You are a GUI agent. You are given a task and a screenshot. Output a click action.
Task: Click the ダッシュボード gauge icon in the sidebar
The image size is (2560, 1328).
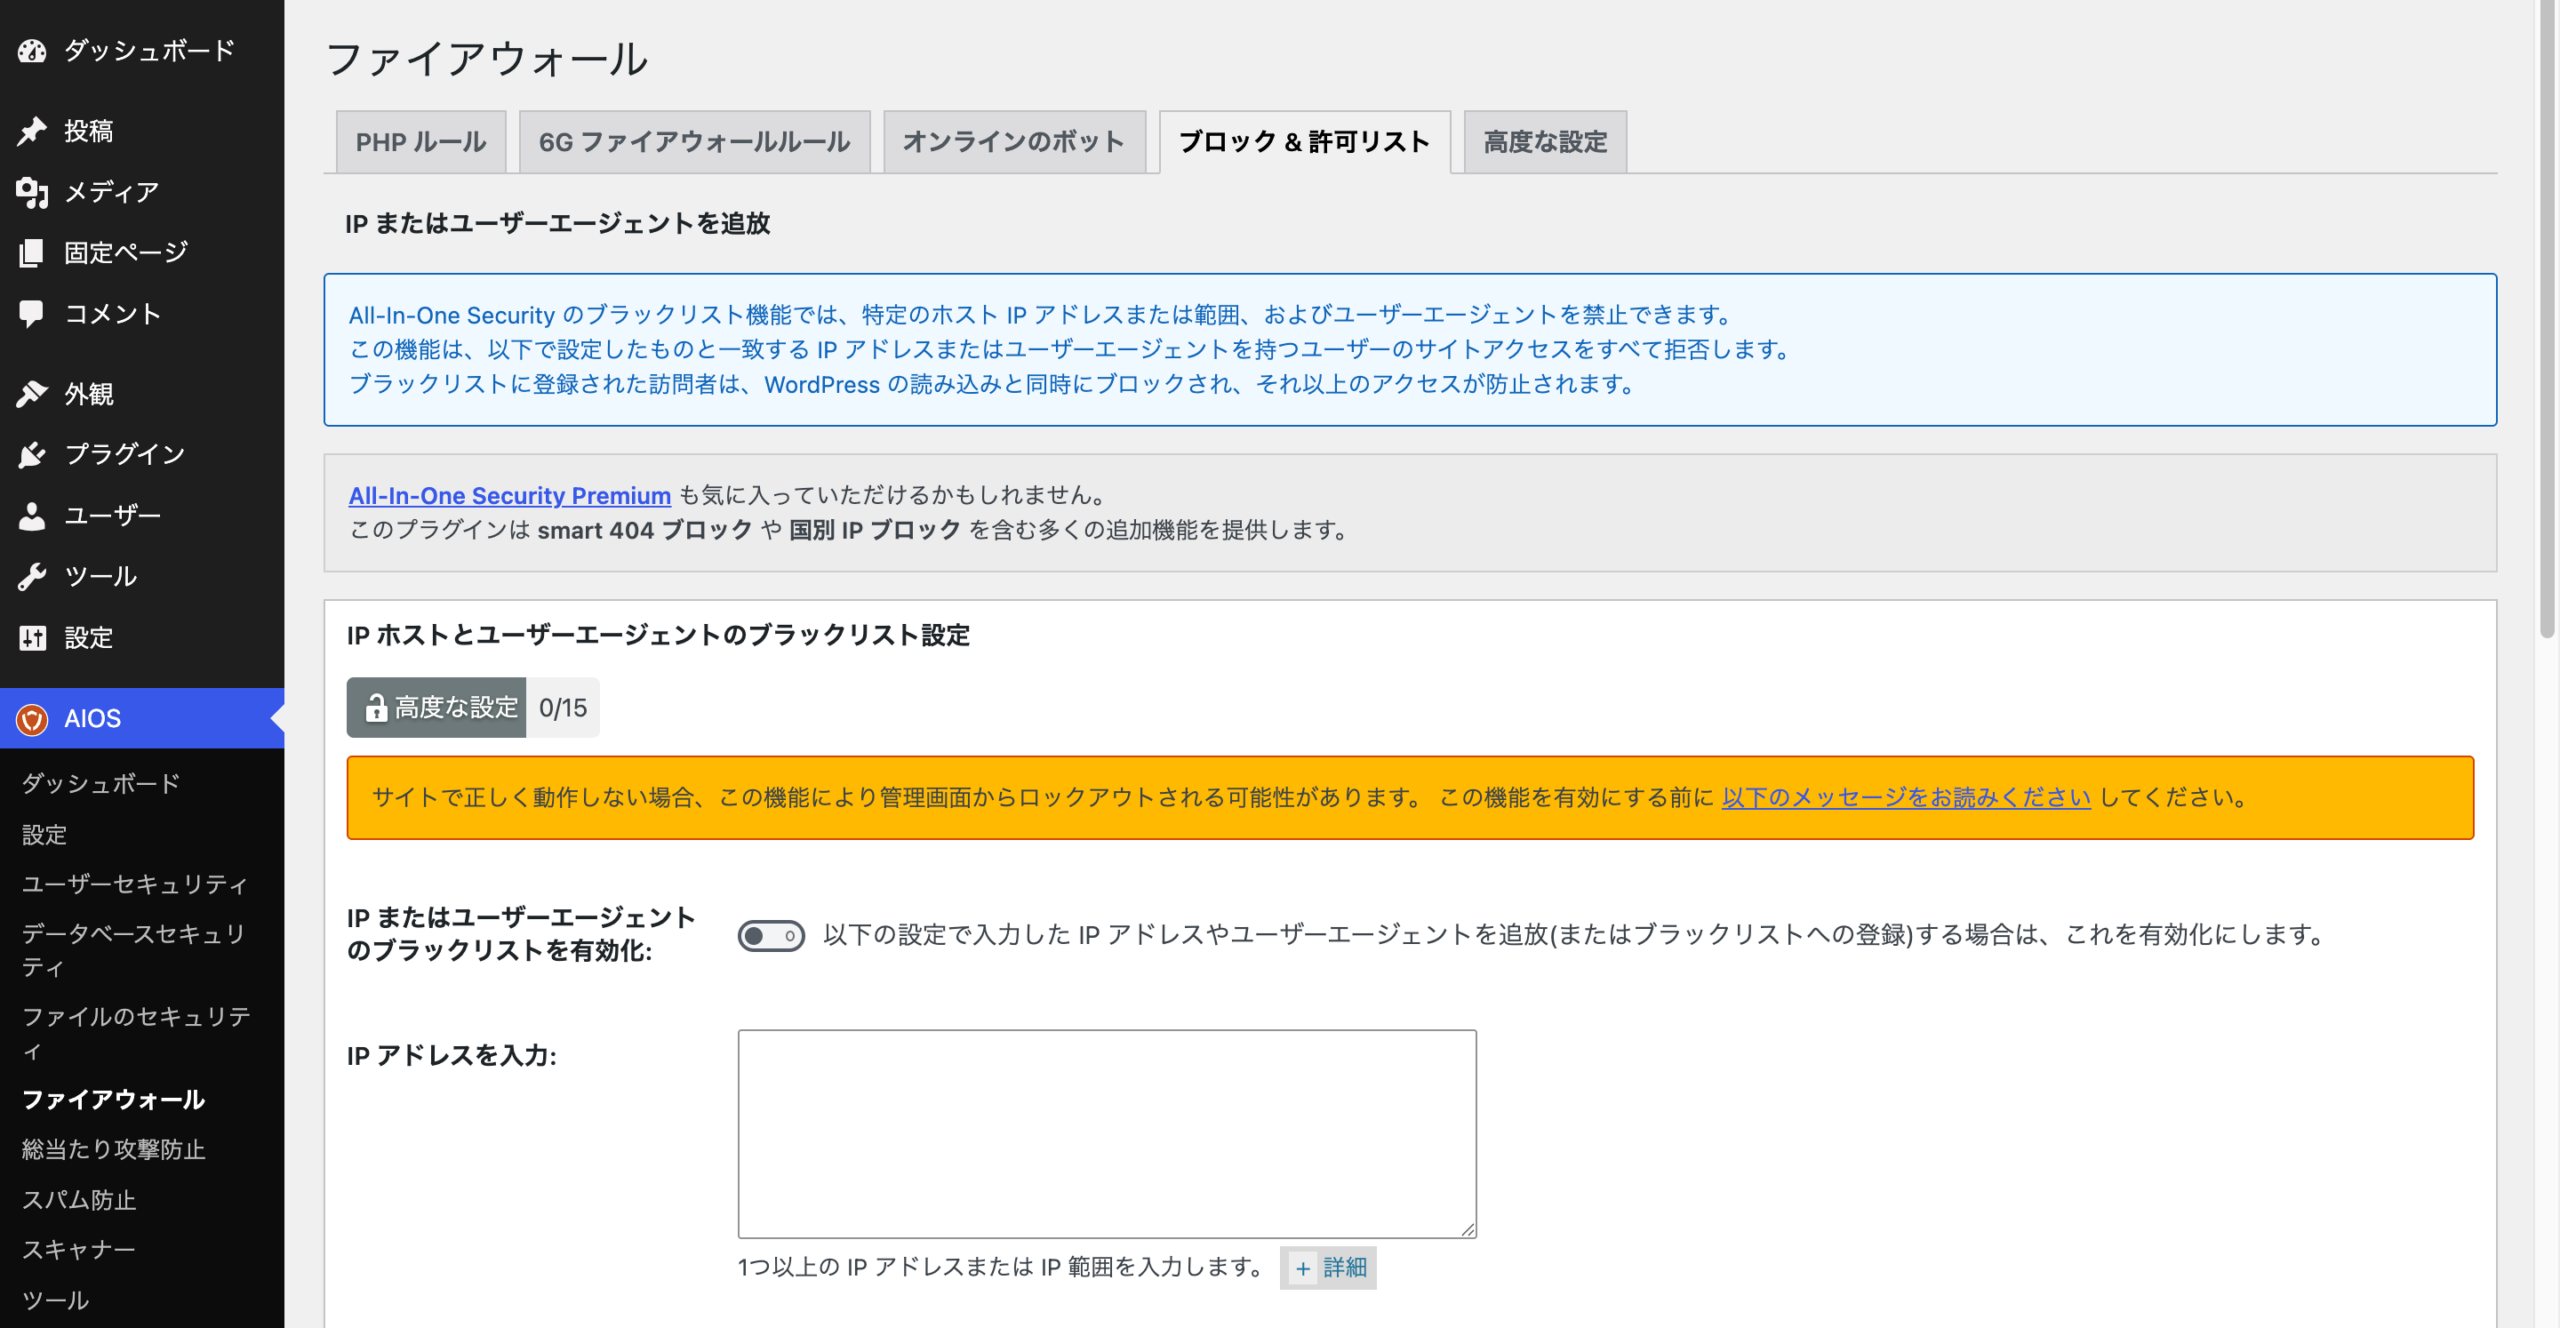(32, 51)
